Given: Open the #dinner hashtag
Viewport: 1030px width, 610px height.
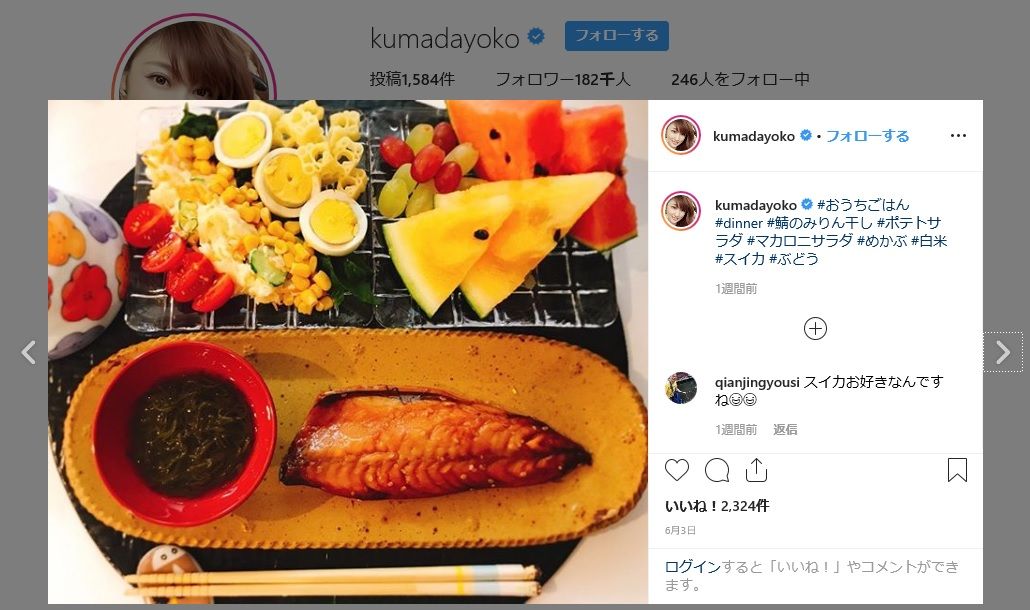Looking at the screenshot, I should click(x=739, y=223).
